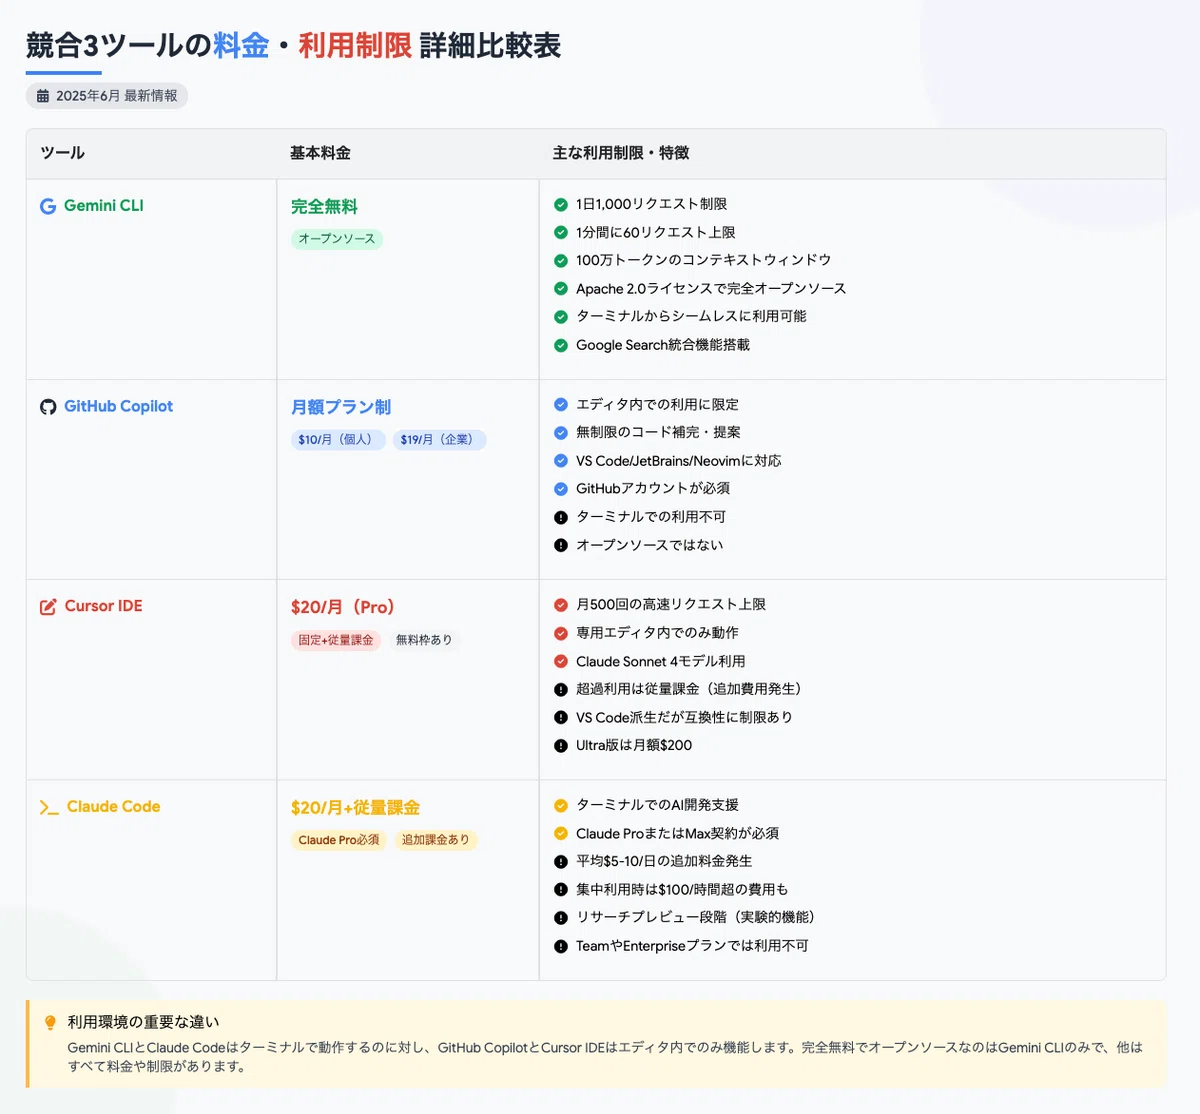Click green check icon beside 1分間に60リクエスト上限

pyautogui.click(x=561, y=232)
